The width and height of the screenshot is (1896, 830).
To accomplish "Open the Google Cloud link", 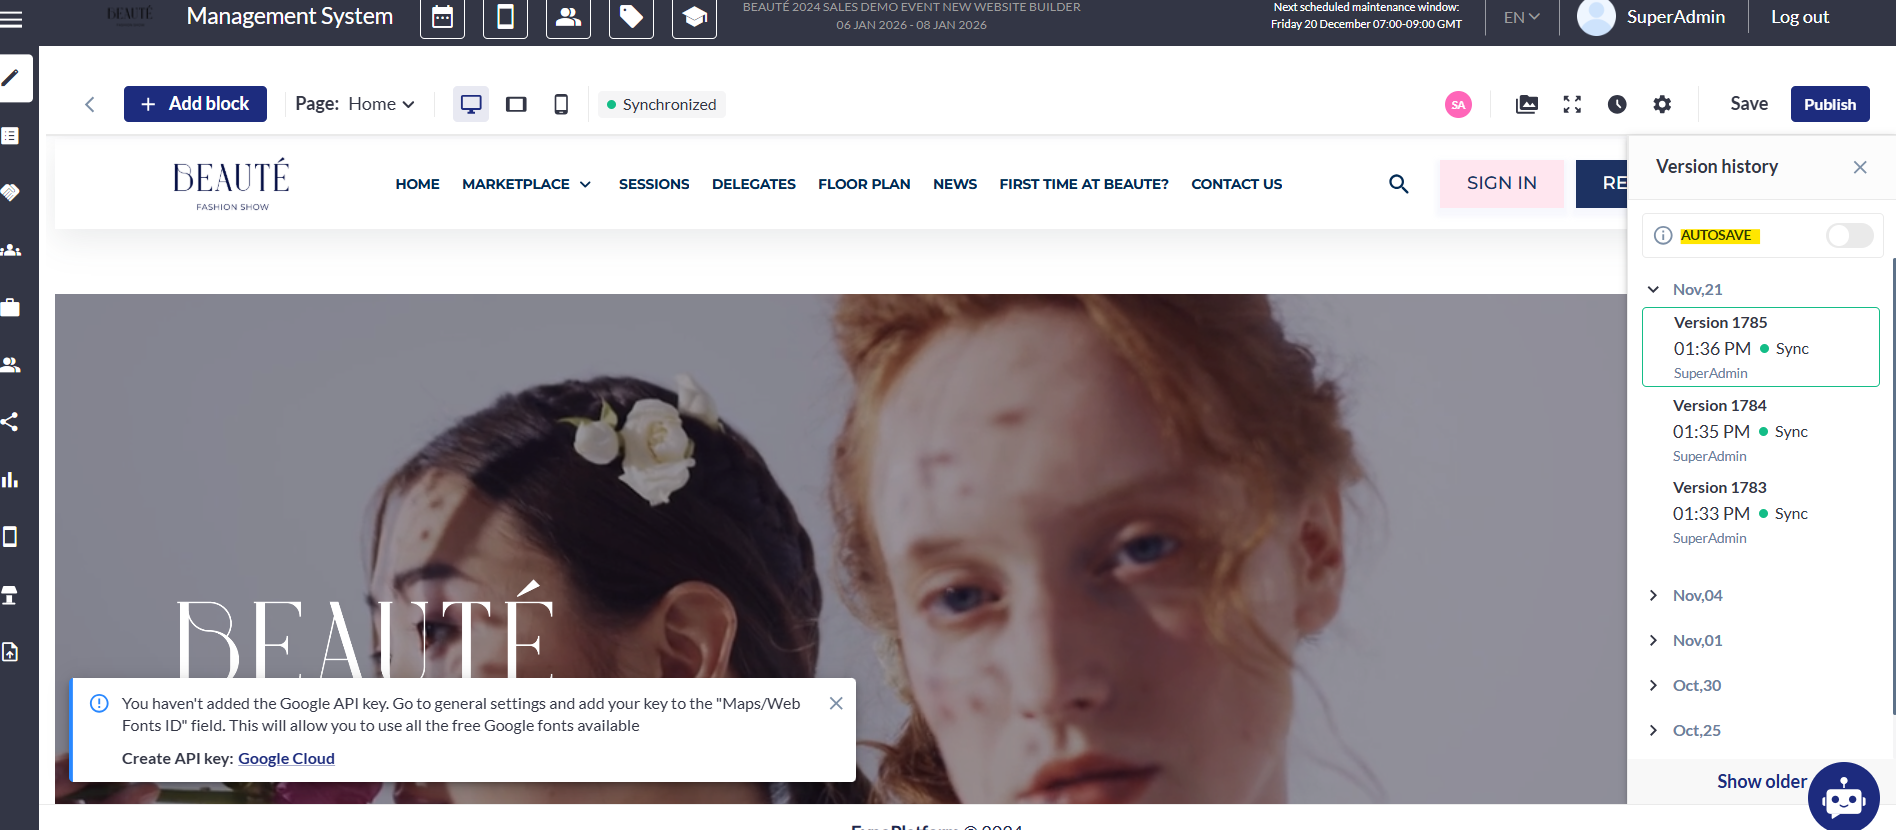I will click(x=286, y=759).
